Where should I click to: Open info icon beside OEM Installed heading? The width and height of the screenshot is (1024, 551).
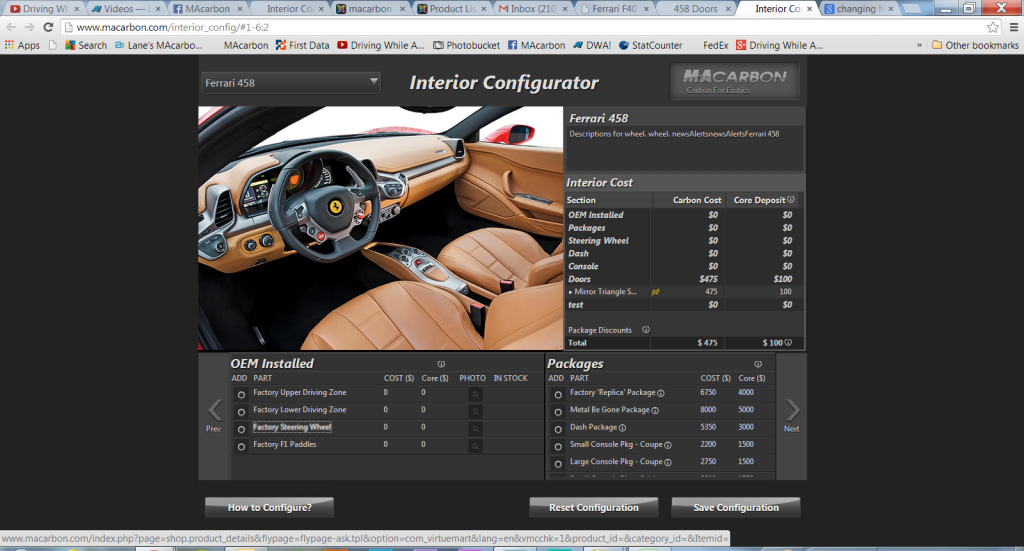(441, 364)
